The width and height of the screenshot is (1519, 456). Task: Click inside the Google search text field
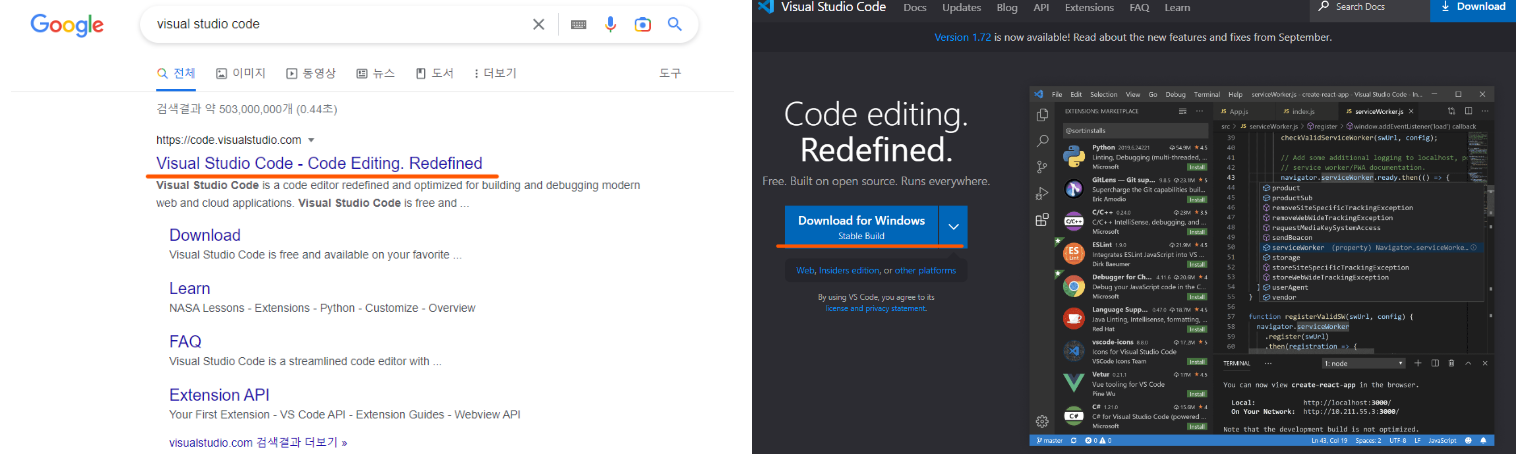click(x=340, y=24)
